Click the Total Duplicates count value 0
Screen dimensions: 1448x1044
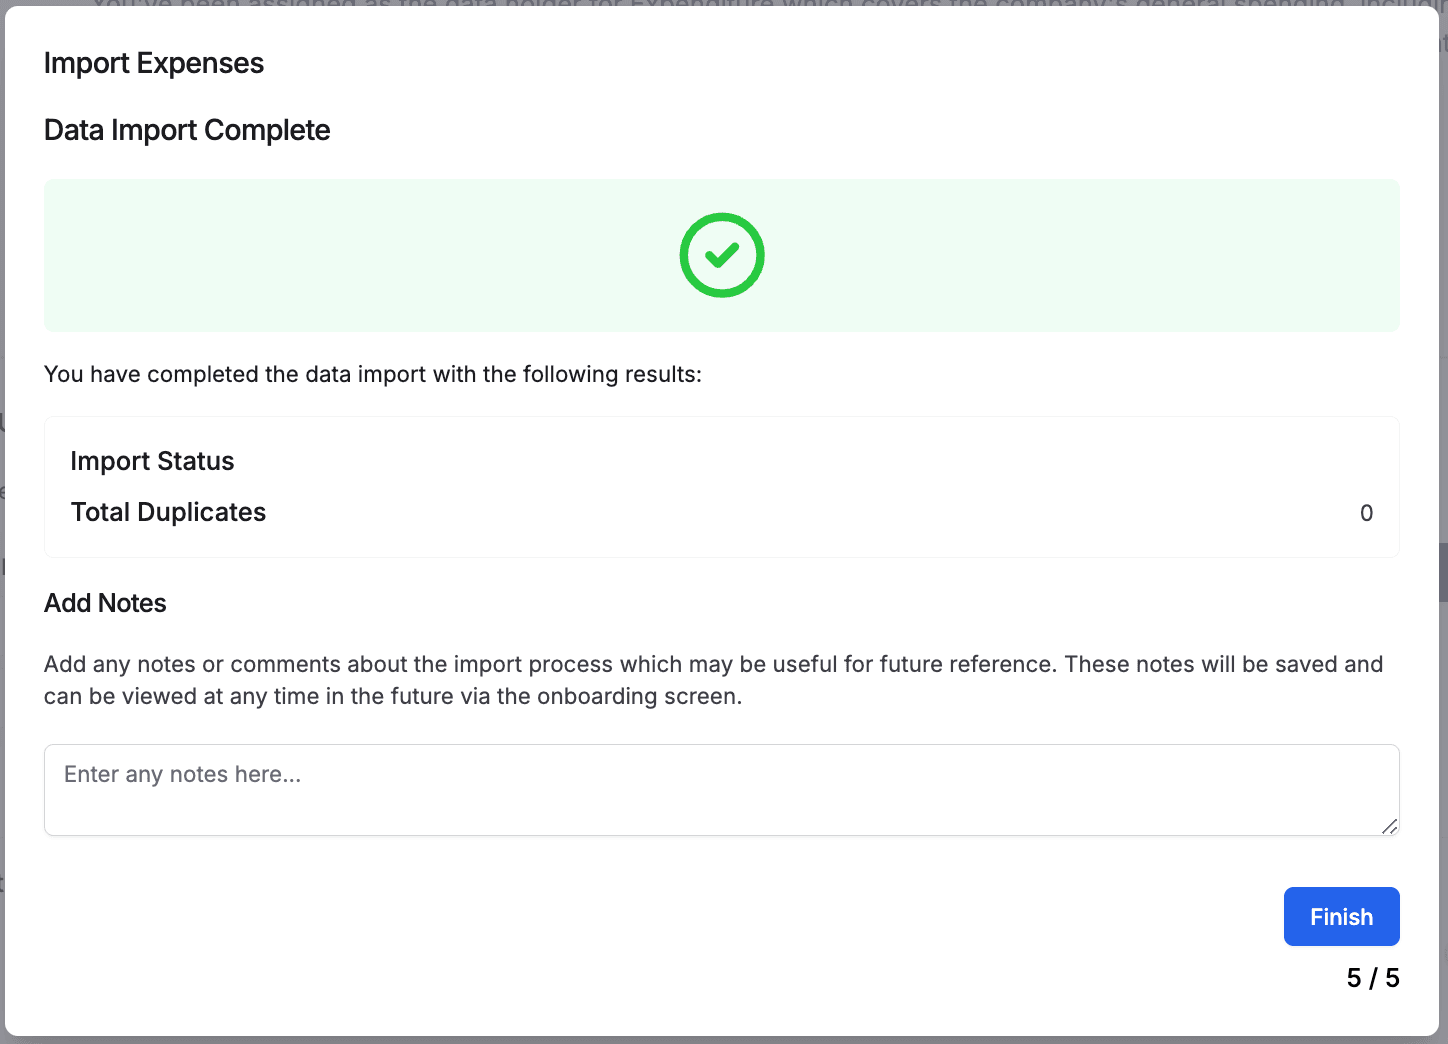point(1366,513)
